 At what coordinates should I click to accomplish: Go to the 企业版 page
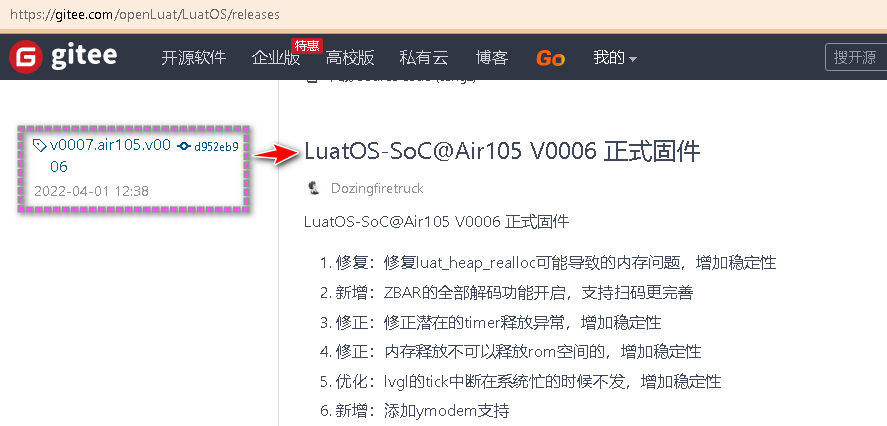[276, 58]
